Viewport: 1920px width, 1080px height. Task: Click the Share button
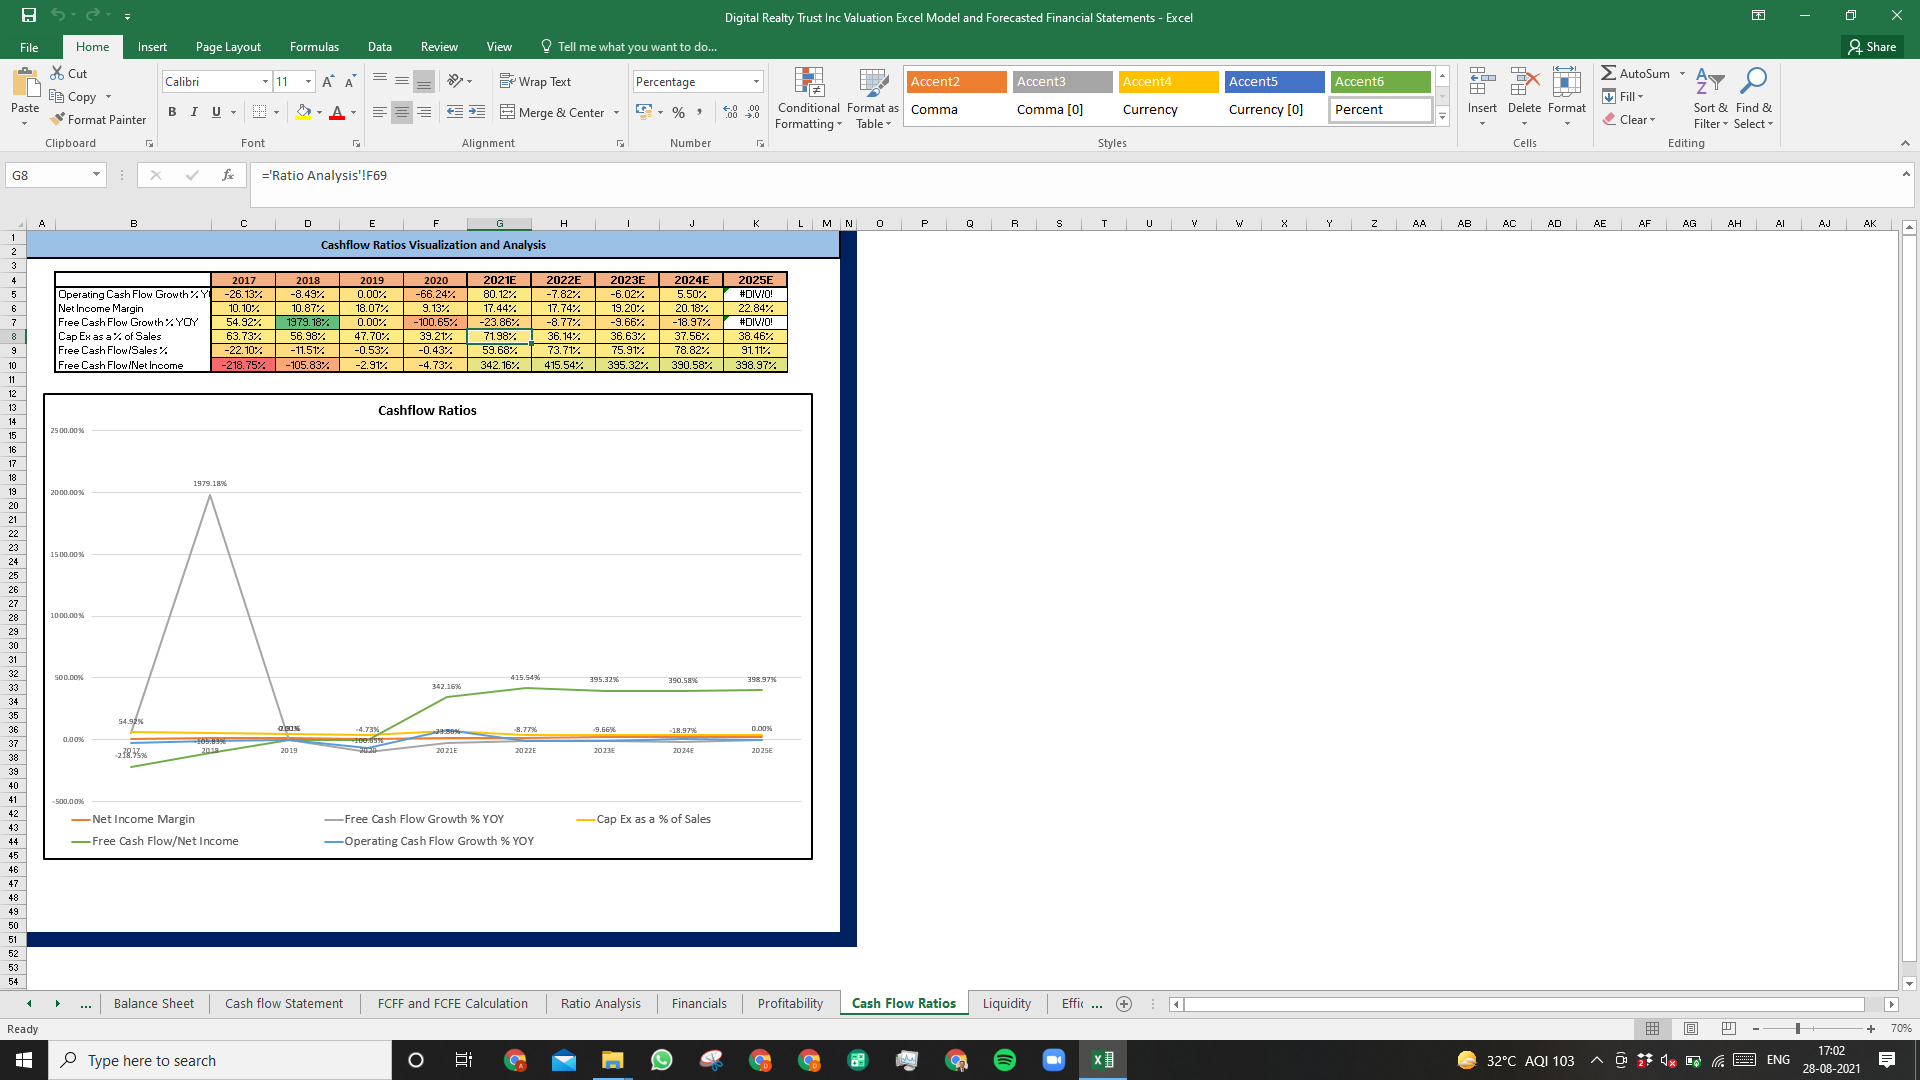click(1872, 47)
